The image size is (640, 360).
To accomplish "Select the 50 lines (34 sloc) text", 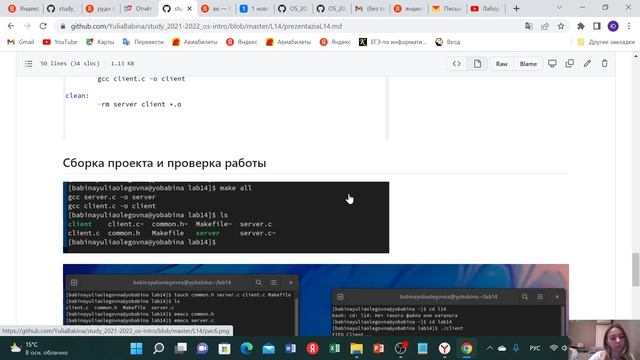I will [70, 64].
